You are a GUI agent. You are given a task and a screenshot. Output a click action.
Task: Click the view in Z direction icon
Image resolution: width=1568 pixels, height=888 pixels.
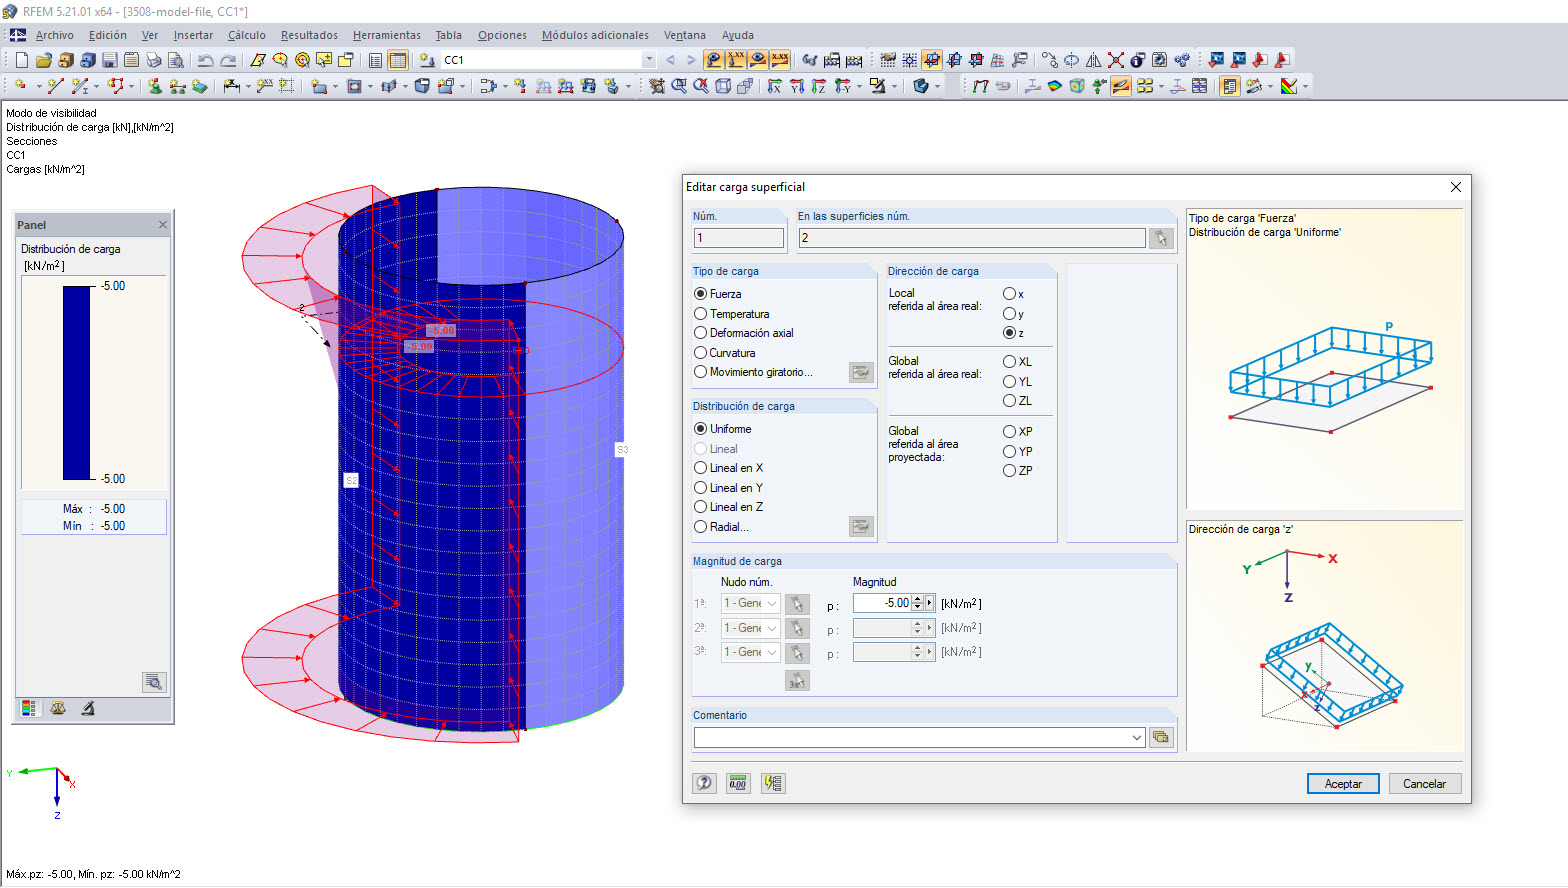pyautogui.click(x=818, y=86)
